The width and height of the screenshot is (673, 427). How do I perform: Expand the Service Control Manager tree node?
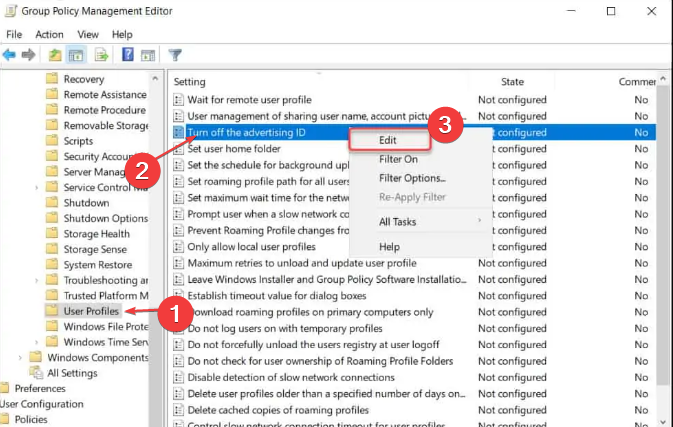(36, 188)
